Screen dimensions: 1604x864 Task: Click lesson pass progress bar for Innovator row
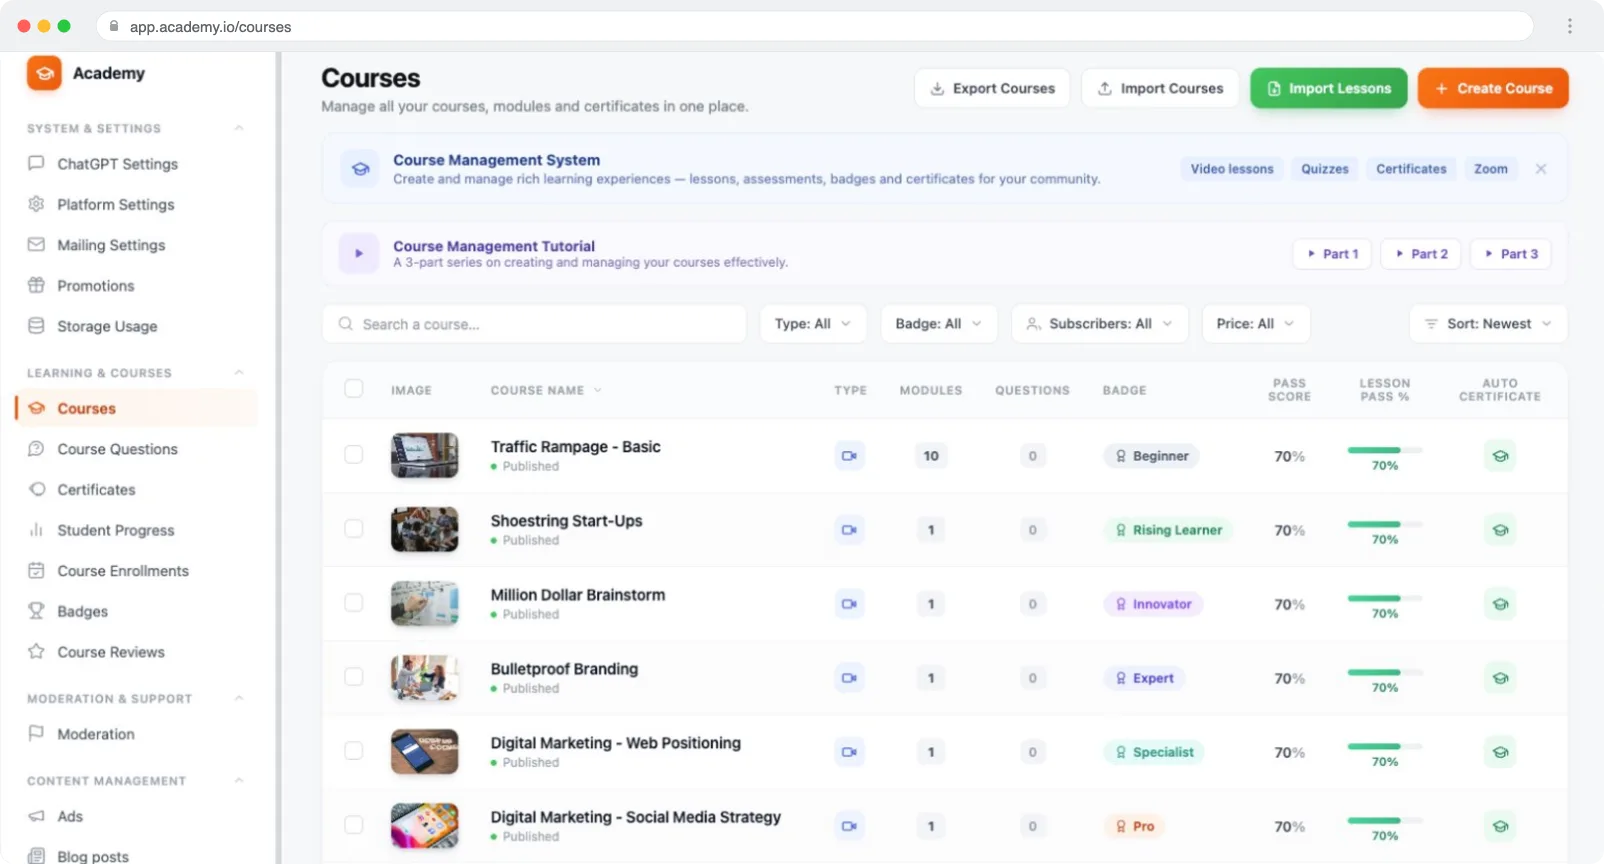click(1385, 598)
